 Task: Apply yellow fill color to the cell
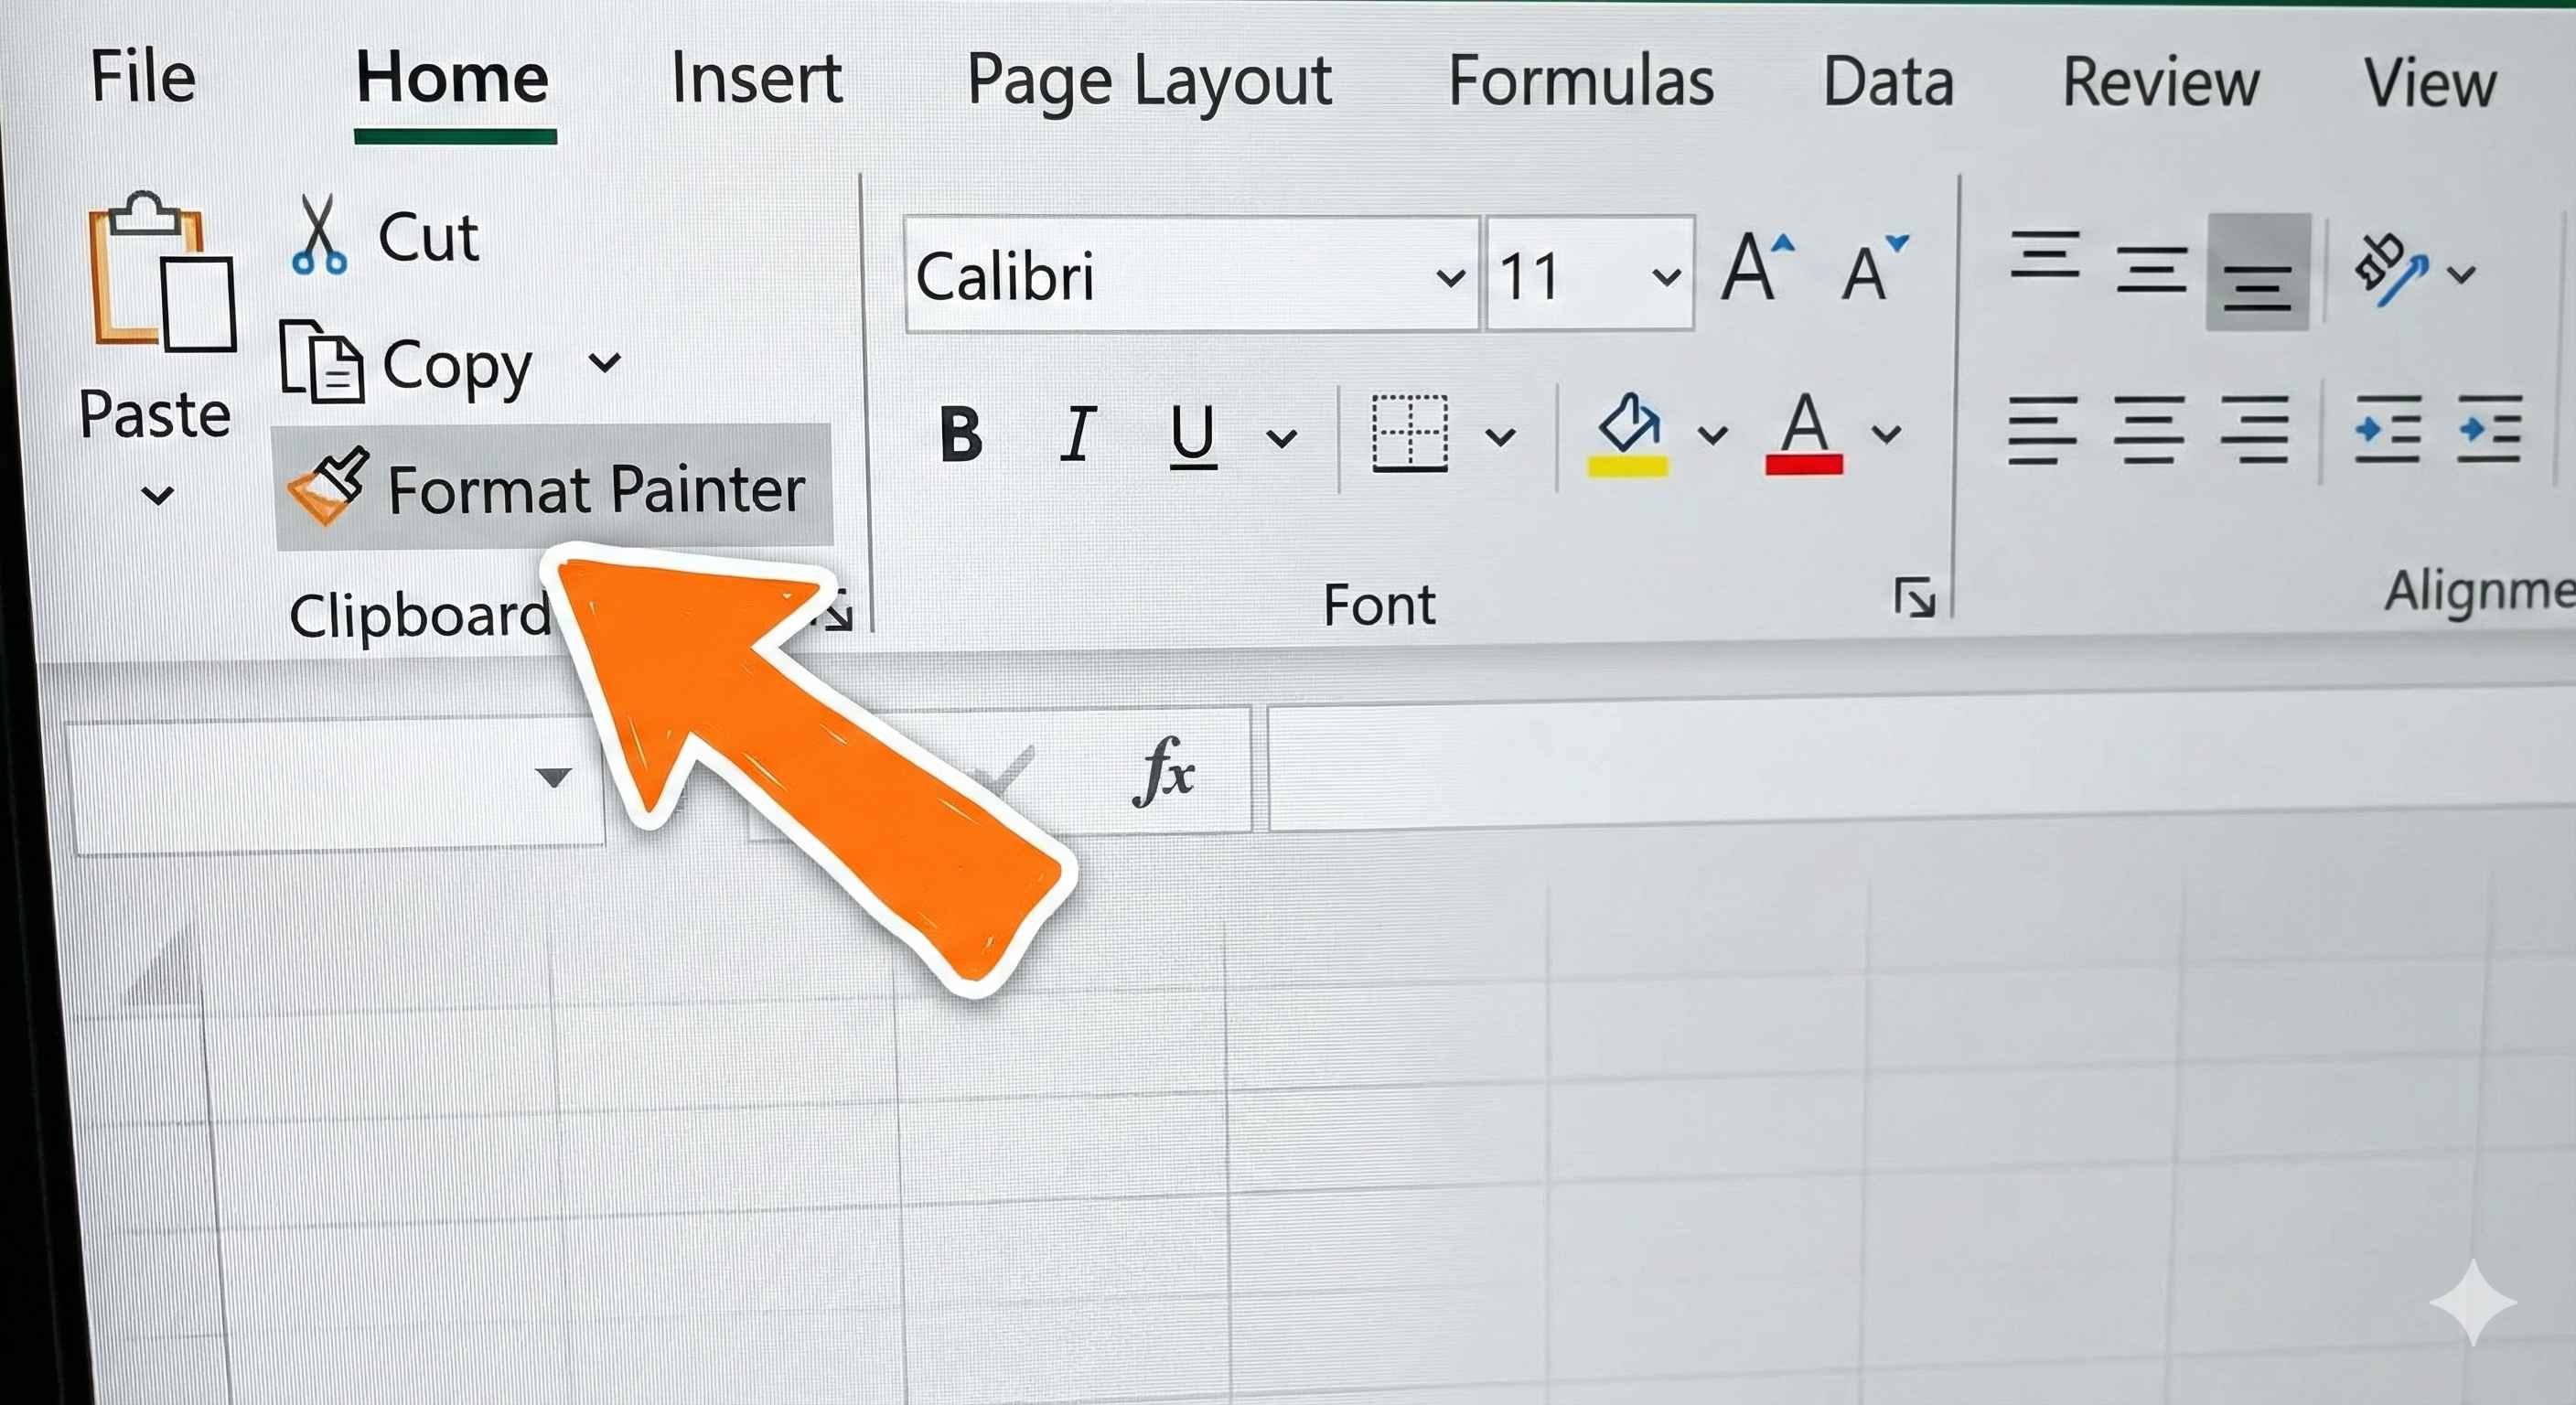(x=1630, y=432)
